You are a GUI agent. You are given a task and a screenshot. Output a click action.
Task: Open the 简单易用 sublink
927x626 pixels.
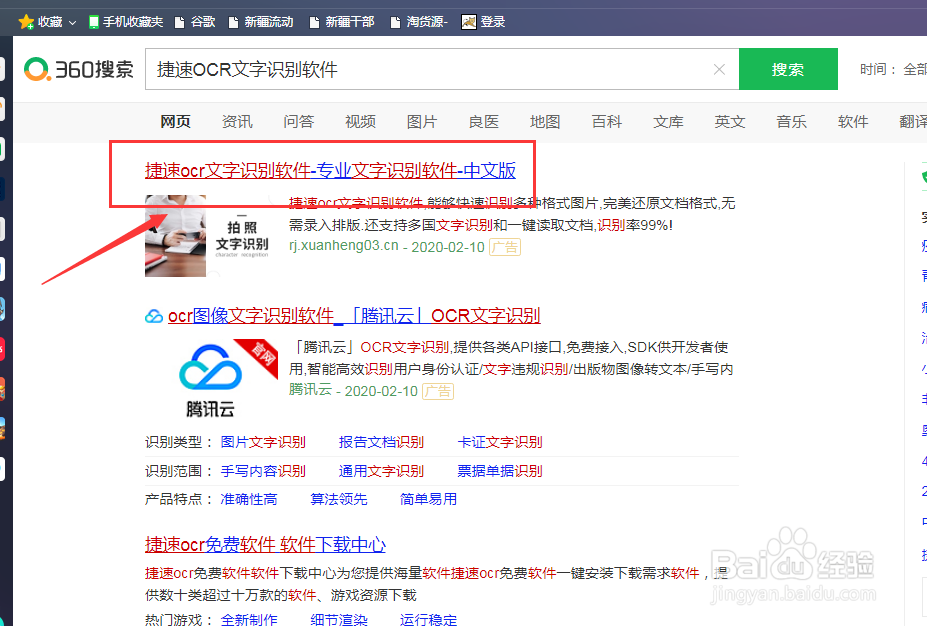click(x=429, y=499)
